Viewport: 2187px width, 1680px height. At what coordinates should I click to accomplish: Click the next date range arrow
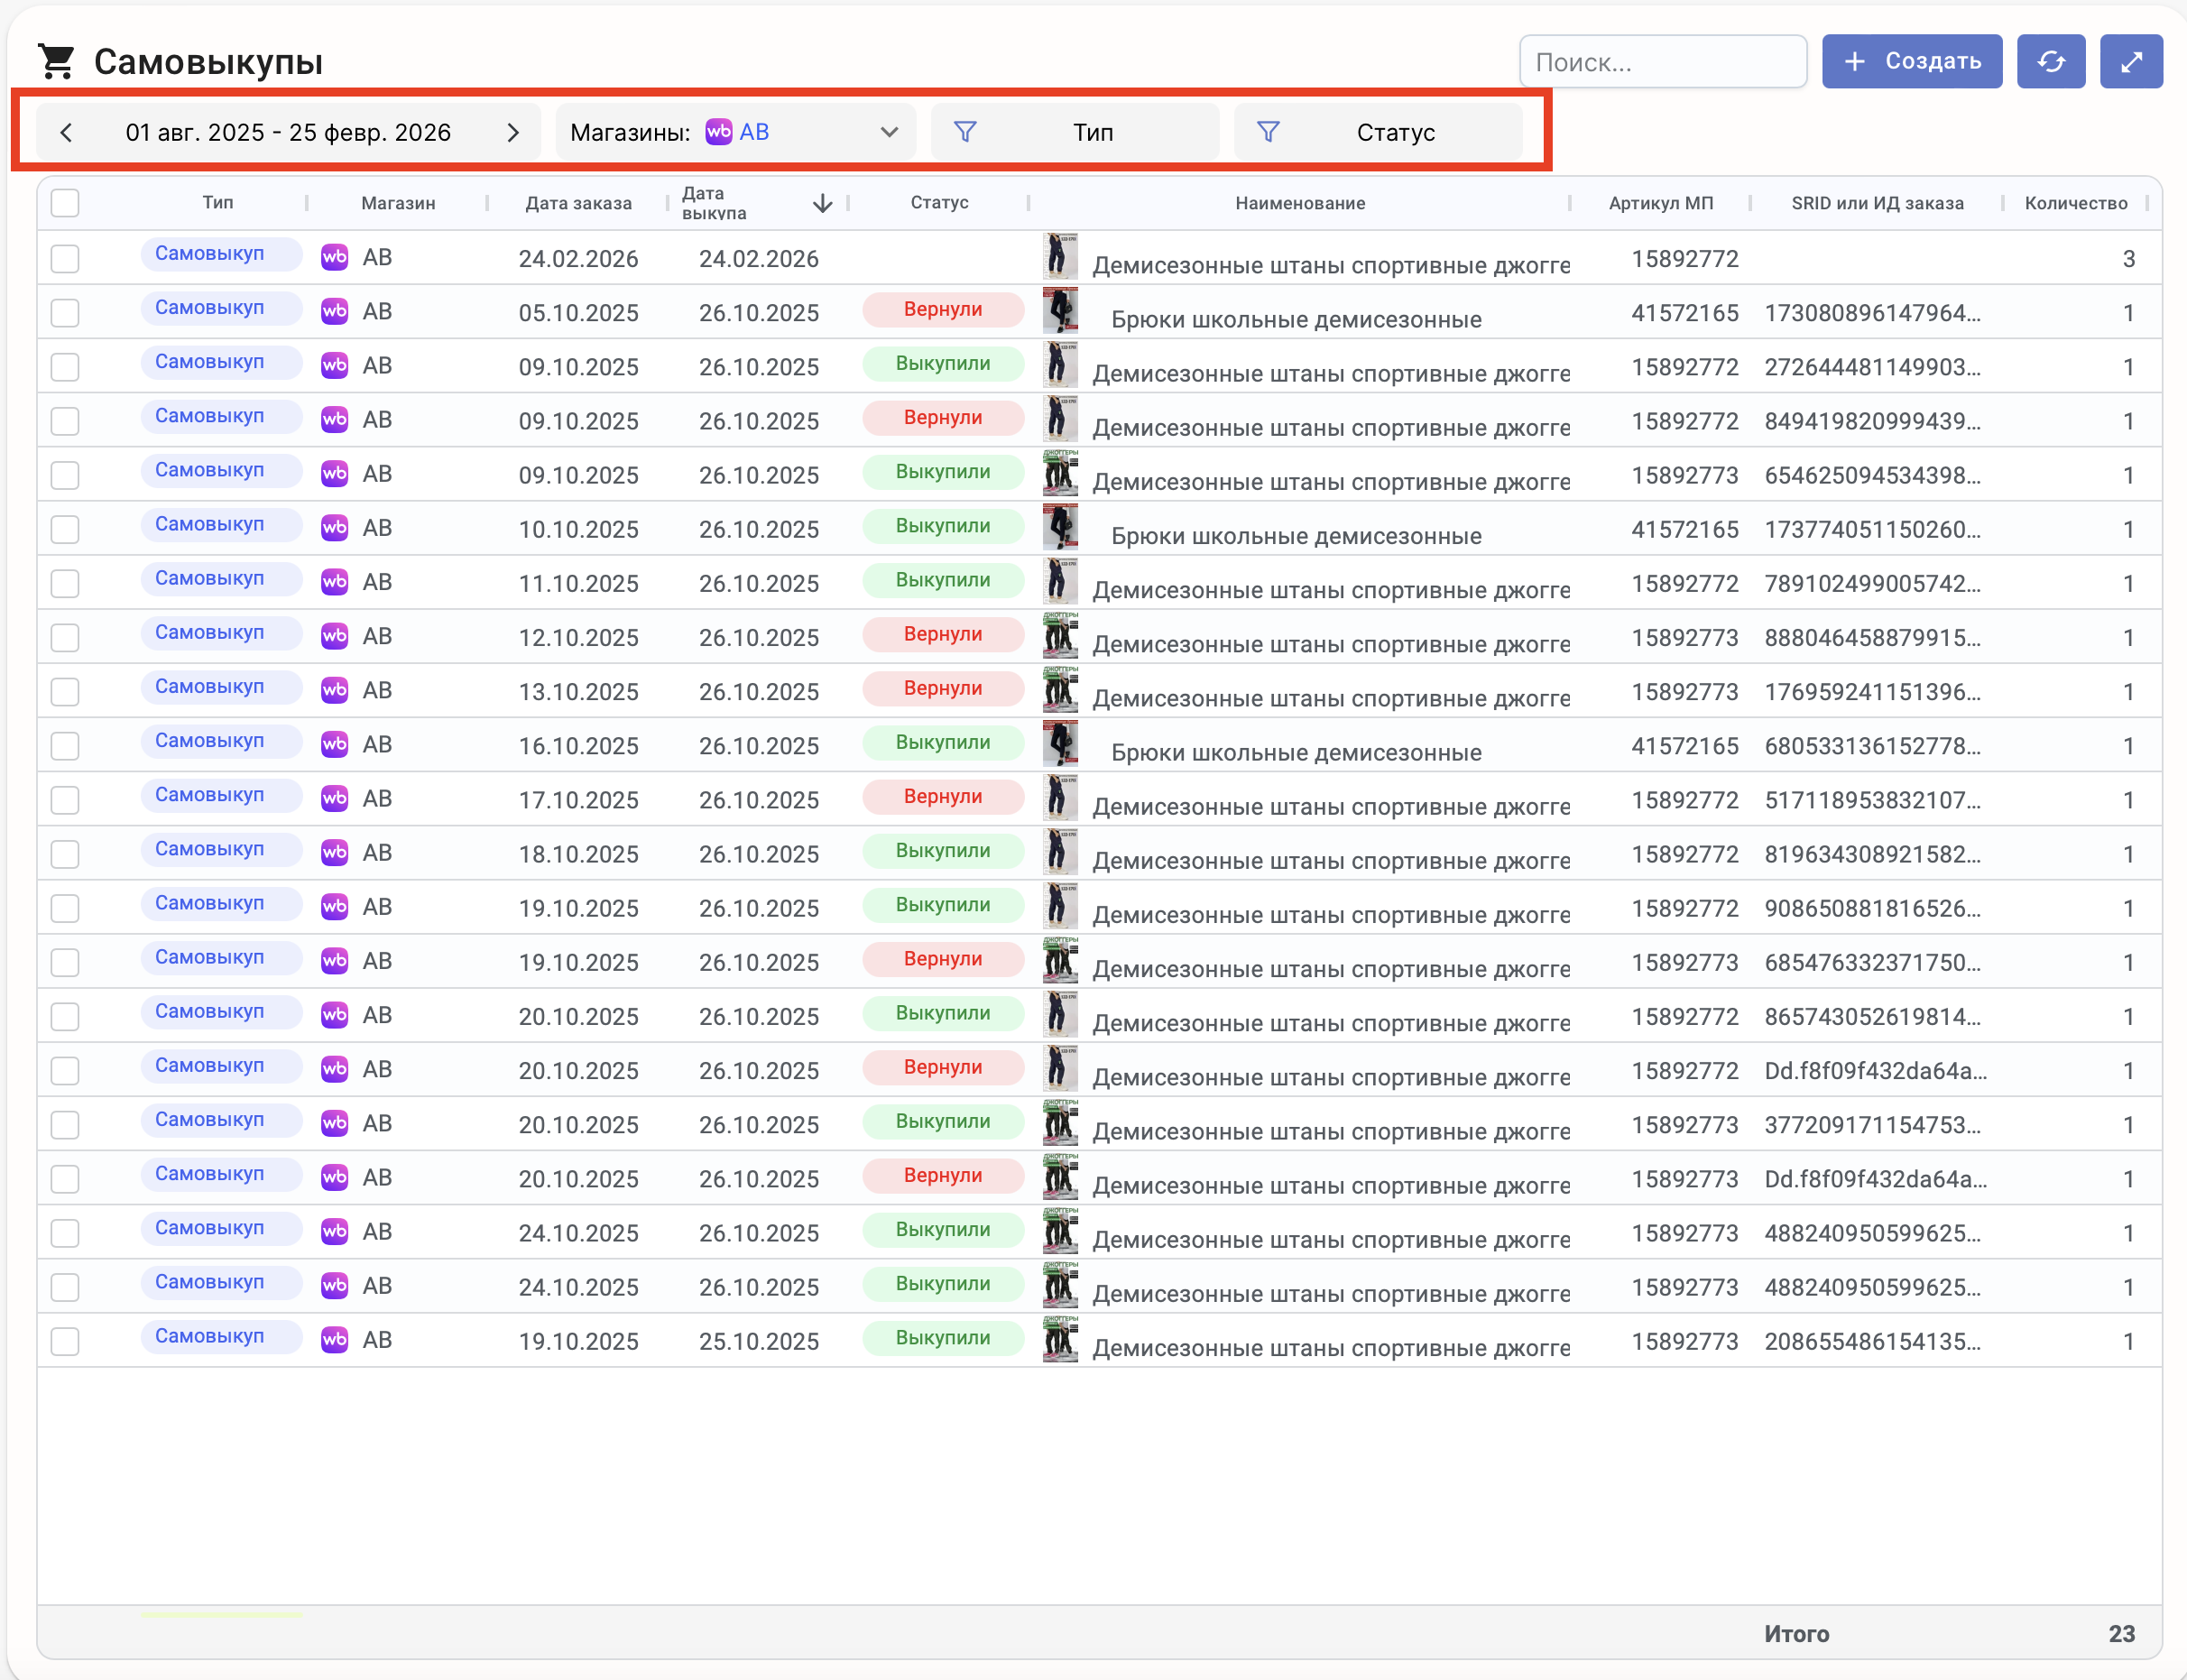coord(513,132)
